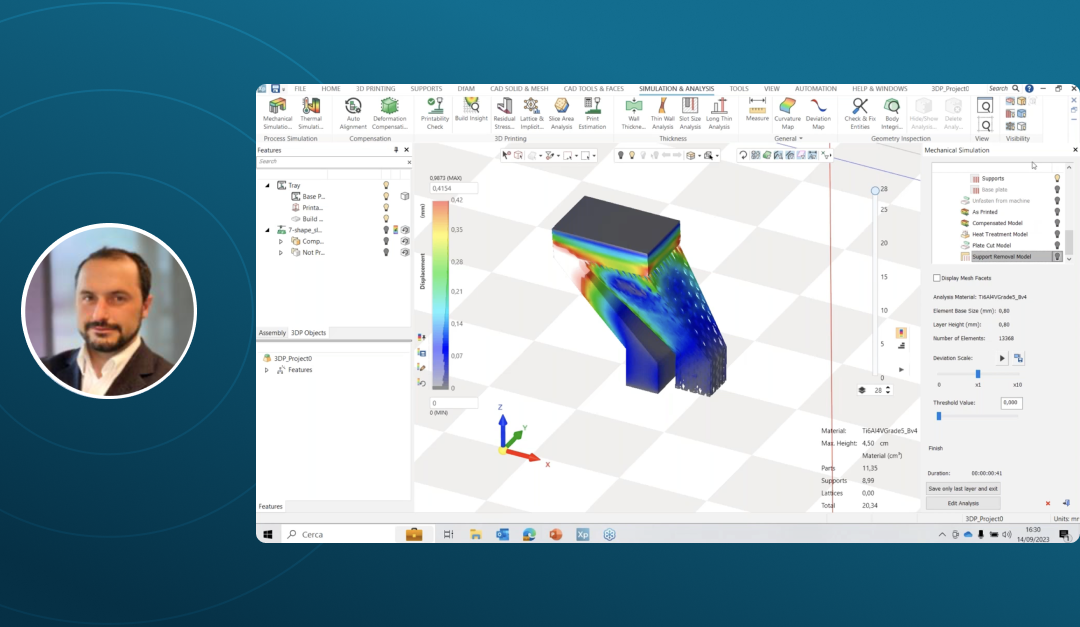Open the Build Insight tool
The image size is (1080, 627).
(470, 112)
